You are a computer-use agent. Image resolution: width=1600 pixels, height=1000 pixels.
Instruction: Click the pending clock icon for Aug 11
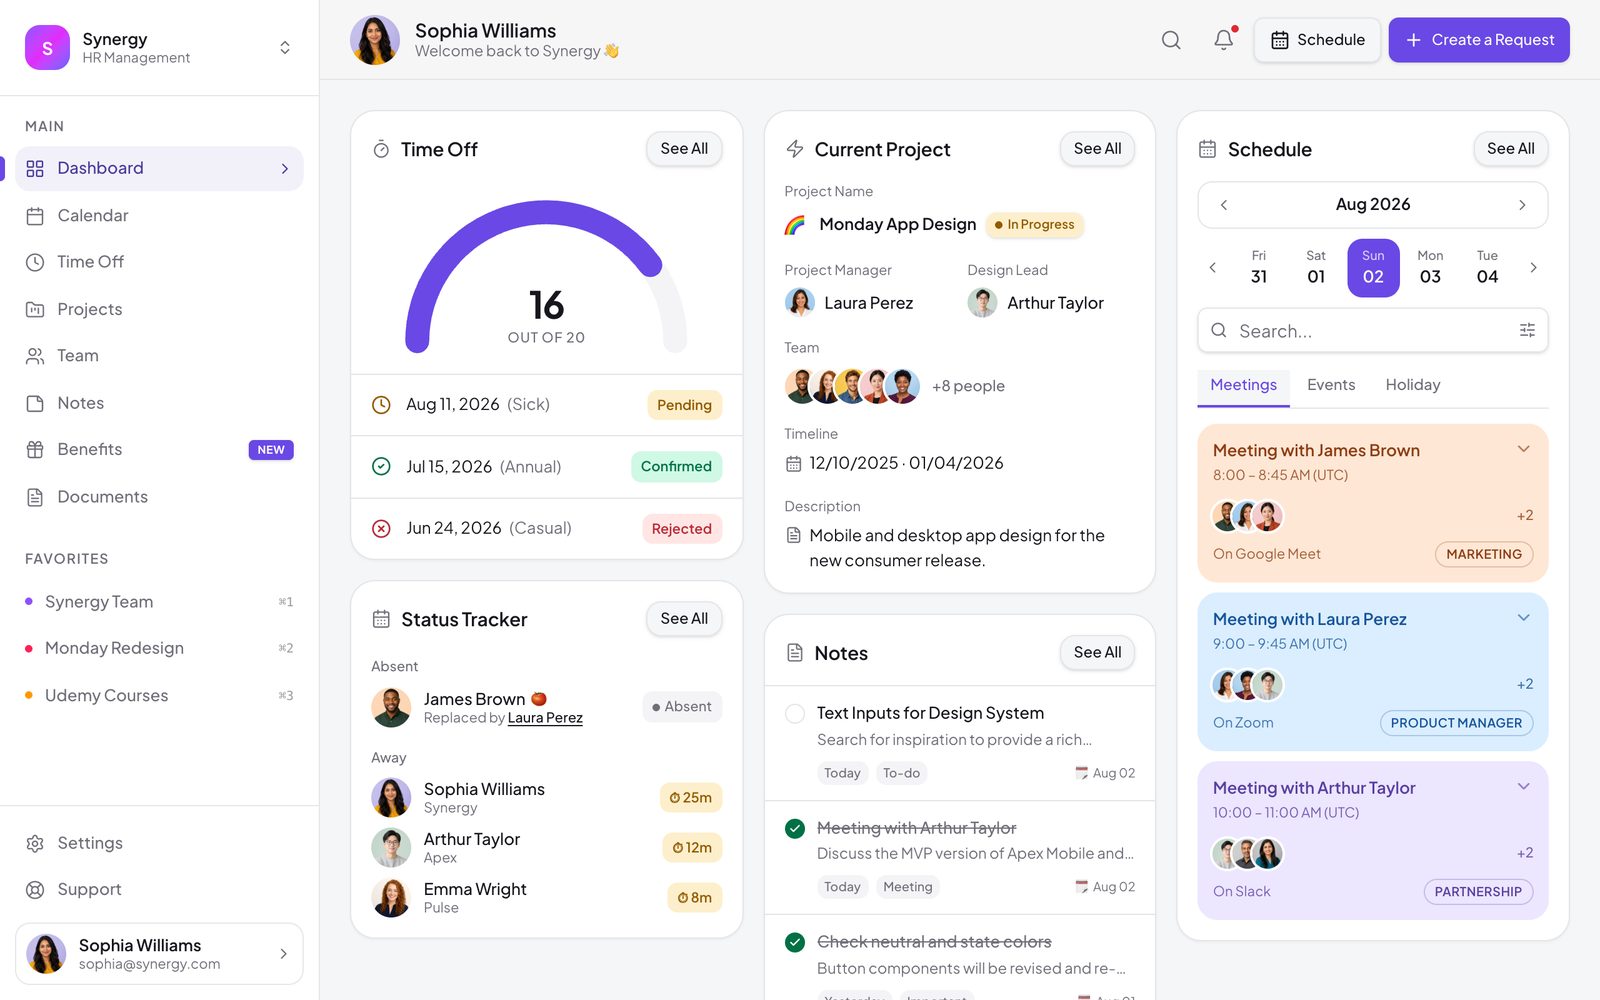tap(381, 405)
